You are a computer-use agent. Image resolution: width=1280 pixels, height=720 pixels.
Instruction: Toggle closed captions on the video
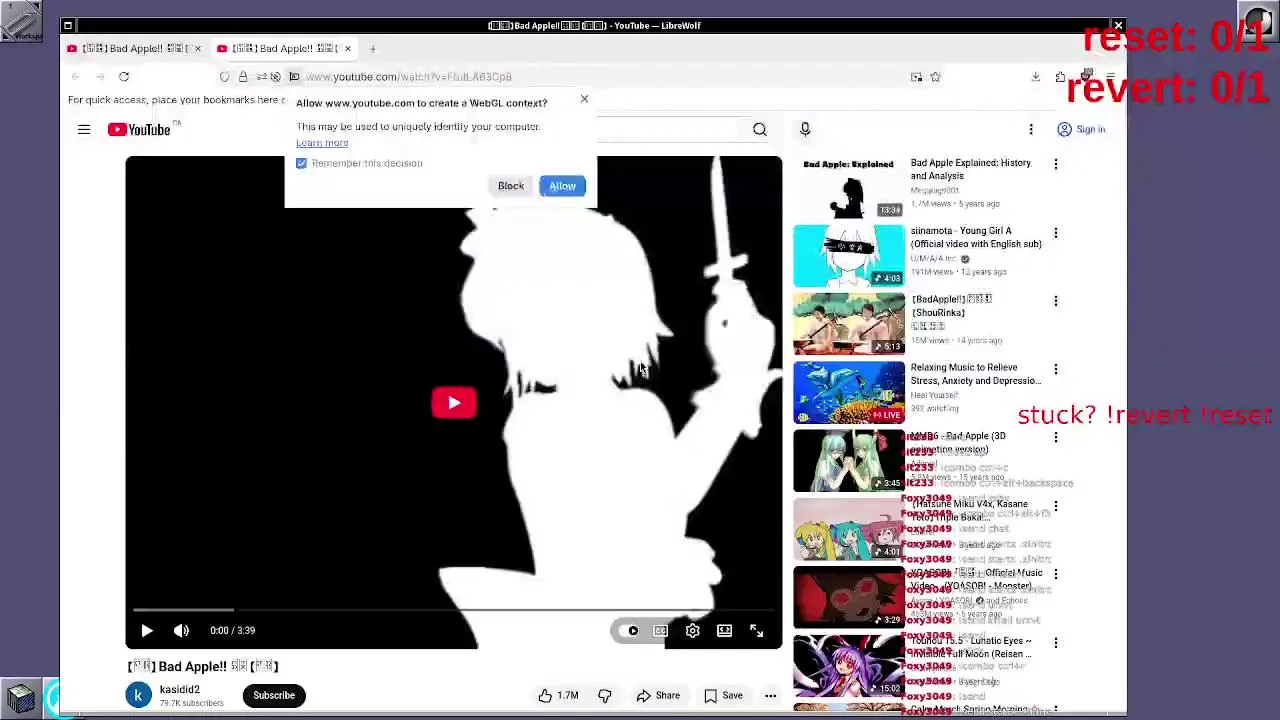pos(661,630)
